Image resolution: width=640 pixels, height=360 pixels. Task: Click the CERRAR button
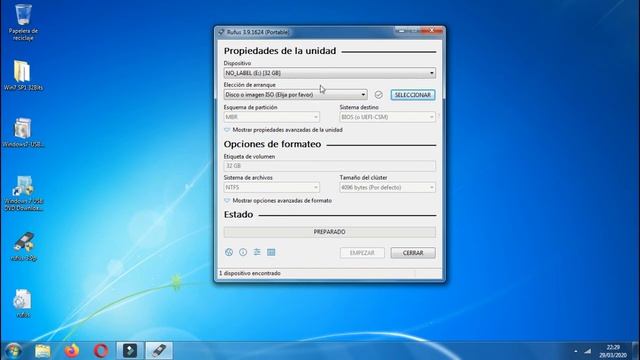pyautogui.click(x=413, y=253)
